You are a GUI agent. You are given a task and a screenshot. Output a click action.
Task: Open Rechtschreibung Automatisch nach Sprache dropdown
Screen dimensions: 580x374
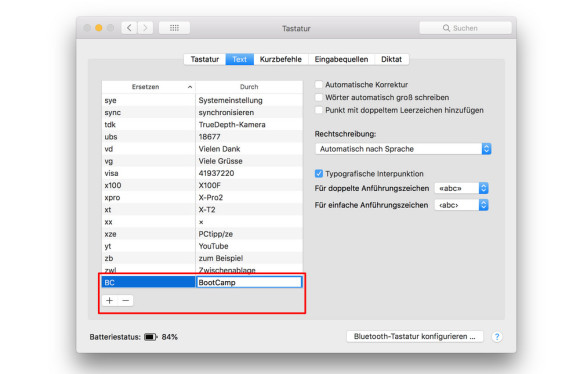pyautogui.click(x=403, y=149)
